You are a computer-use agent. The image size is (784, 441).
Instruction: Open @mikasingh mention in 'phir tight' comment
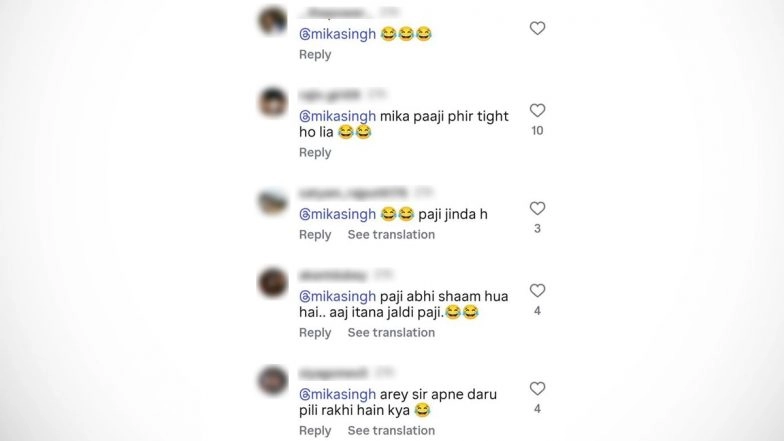tap(338, 116)
